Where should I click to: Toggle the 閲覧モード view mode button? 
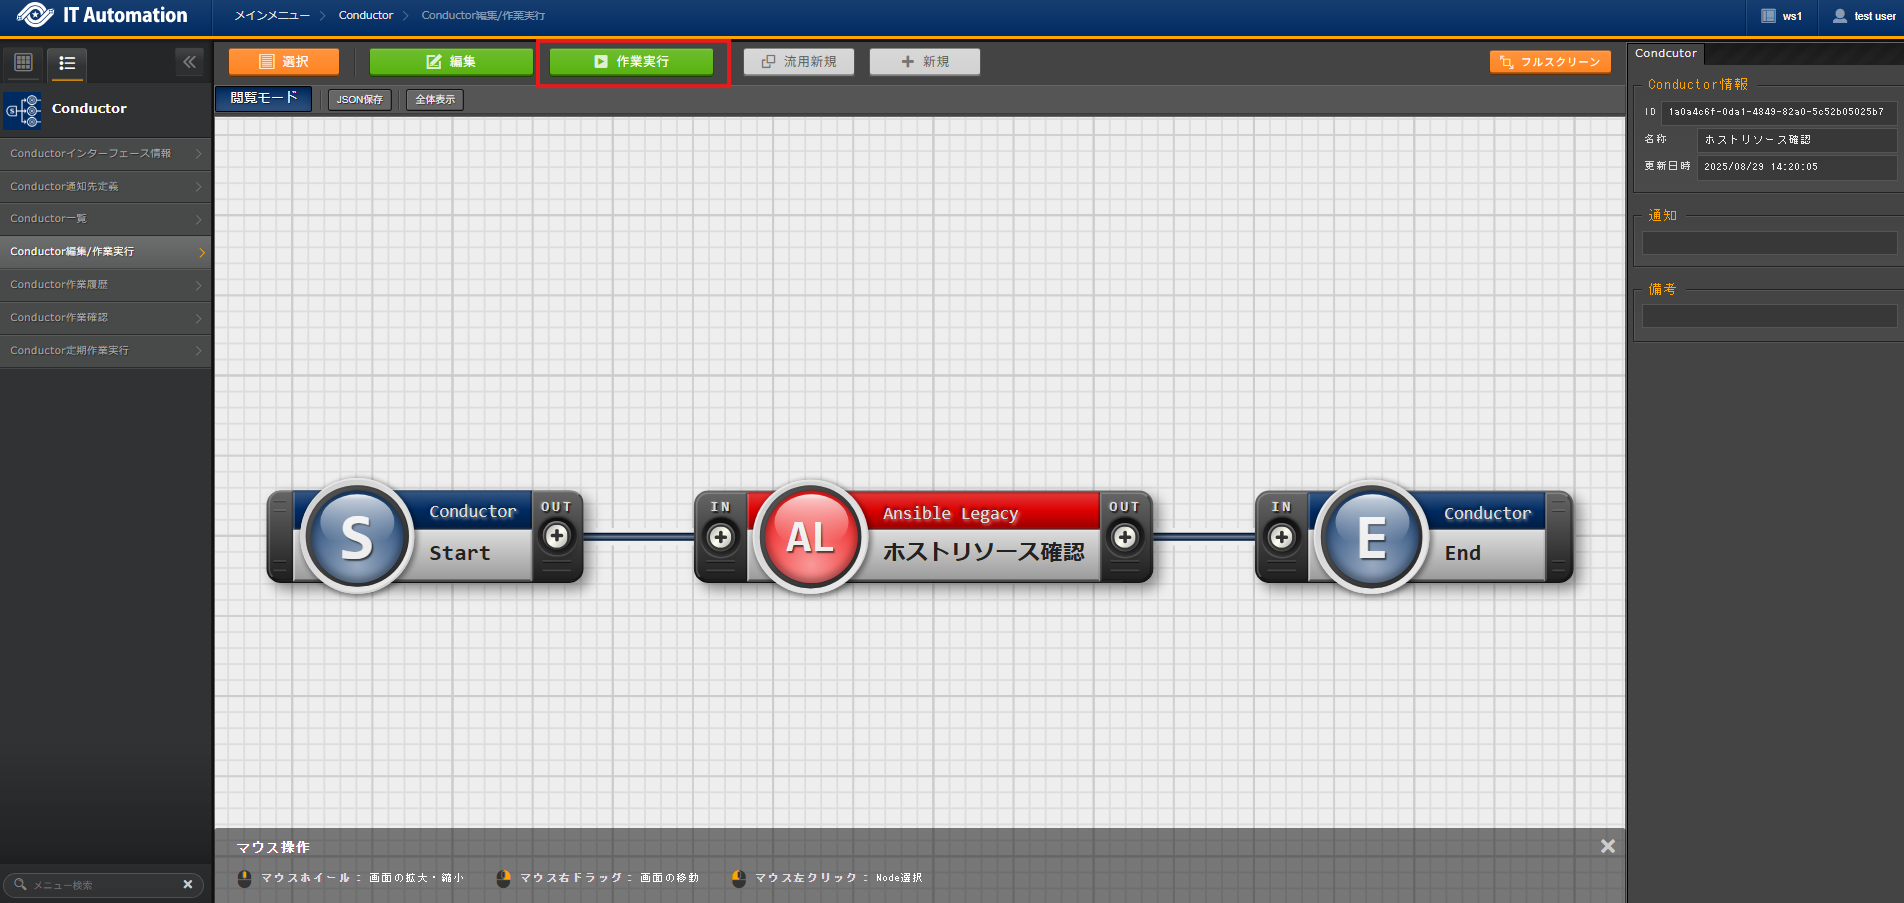click(x=264, y=98)
